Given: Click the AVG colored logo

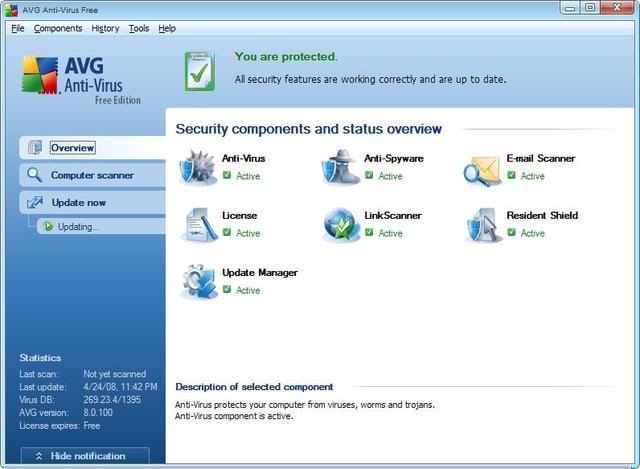Looking at the screenshot, I should click(x=40, y=75).
